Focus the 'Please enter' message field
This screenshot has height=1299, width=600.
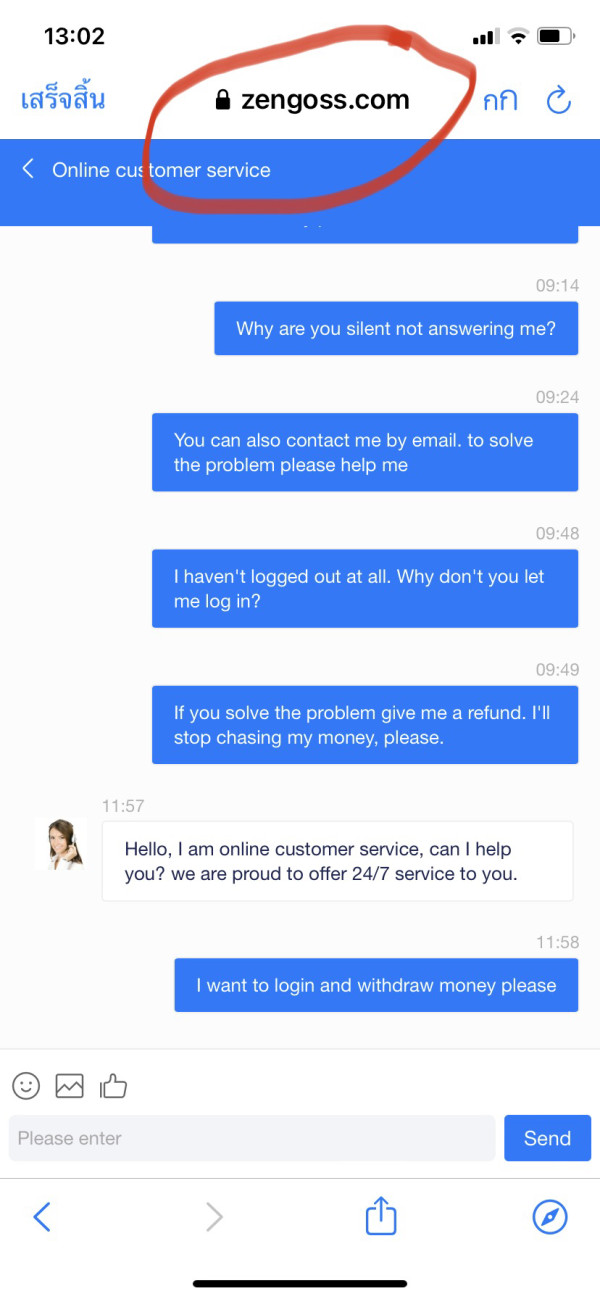coord(252,1138)
